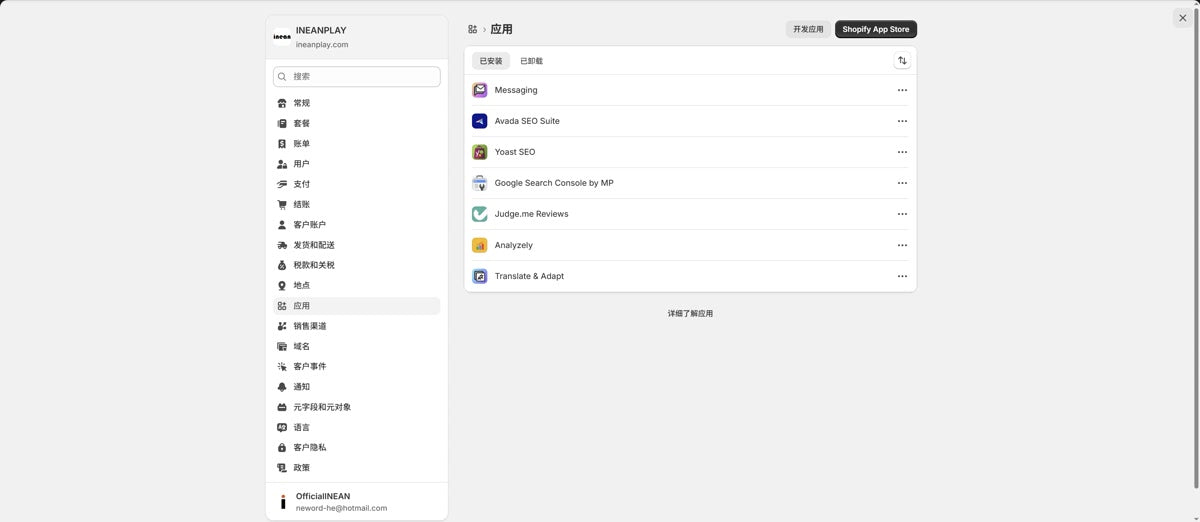The width and height of the screenshot is (1200, 522).
Task: Click the Yoast SEO app name
Action: coord(515,152)
